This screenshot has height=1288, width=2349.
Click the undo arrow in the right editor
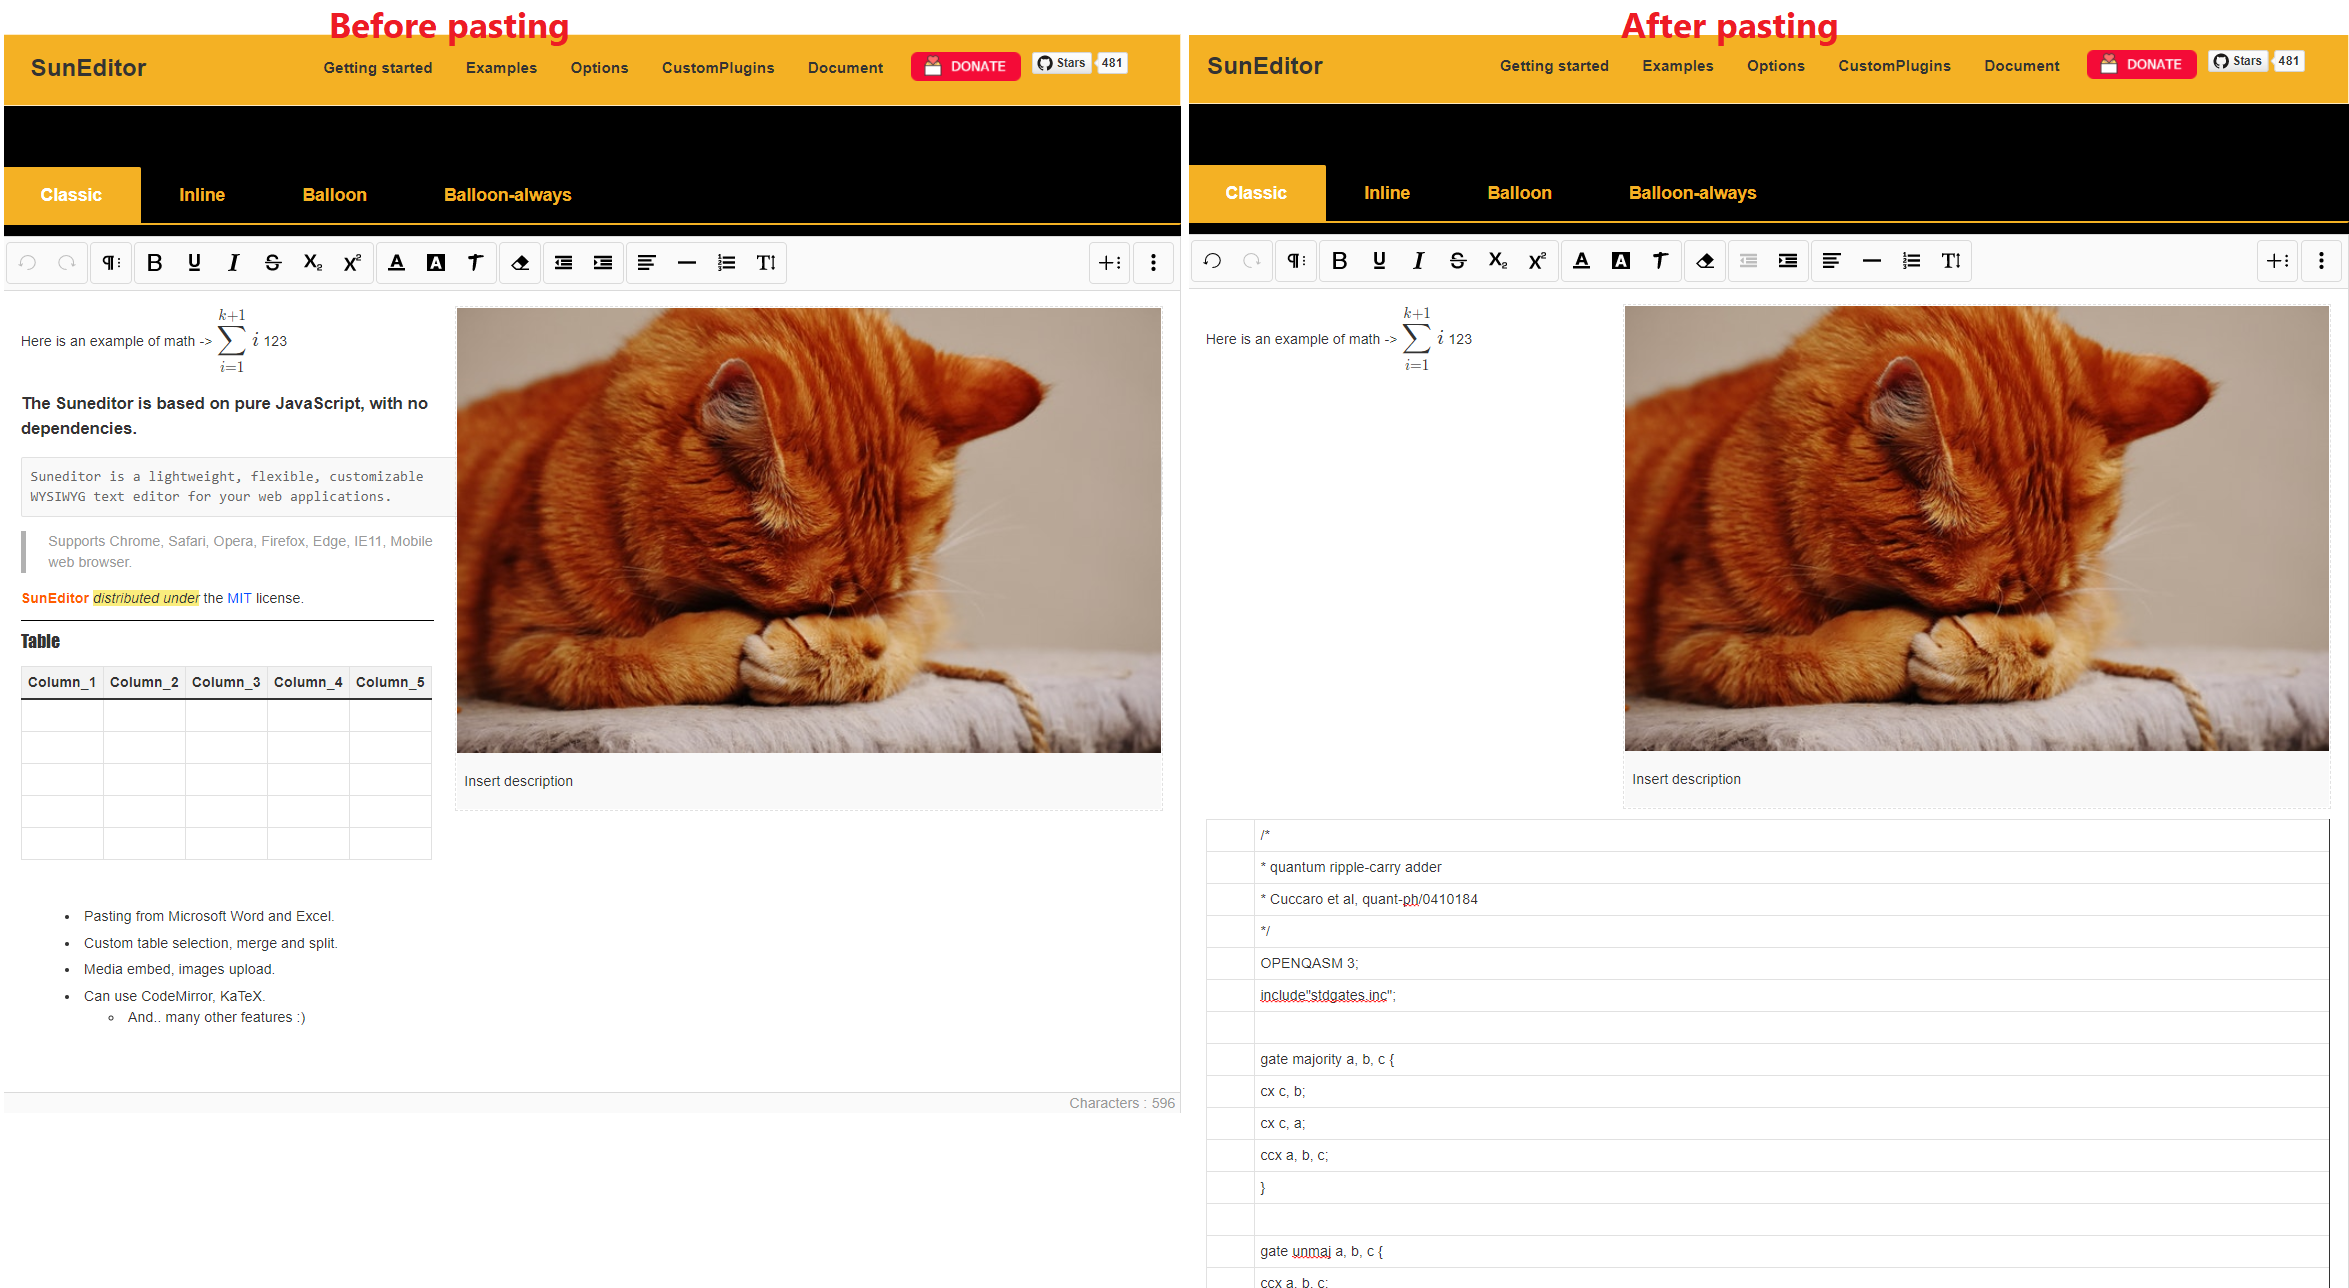(1212, 261)
